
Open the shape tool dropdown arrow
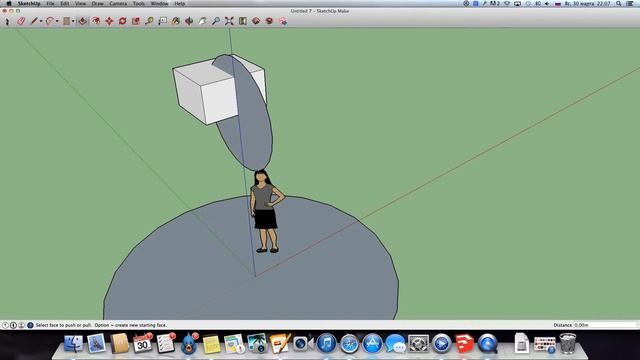73,22
